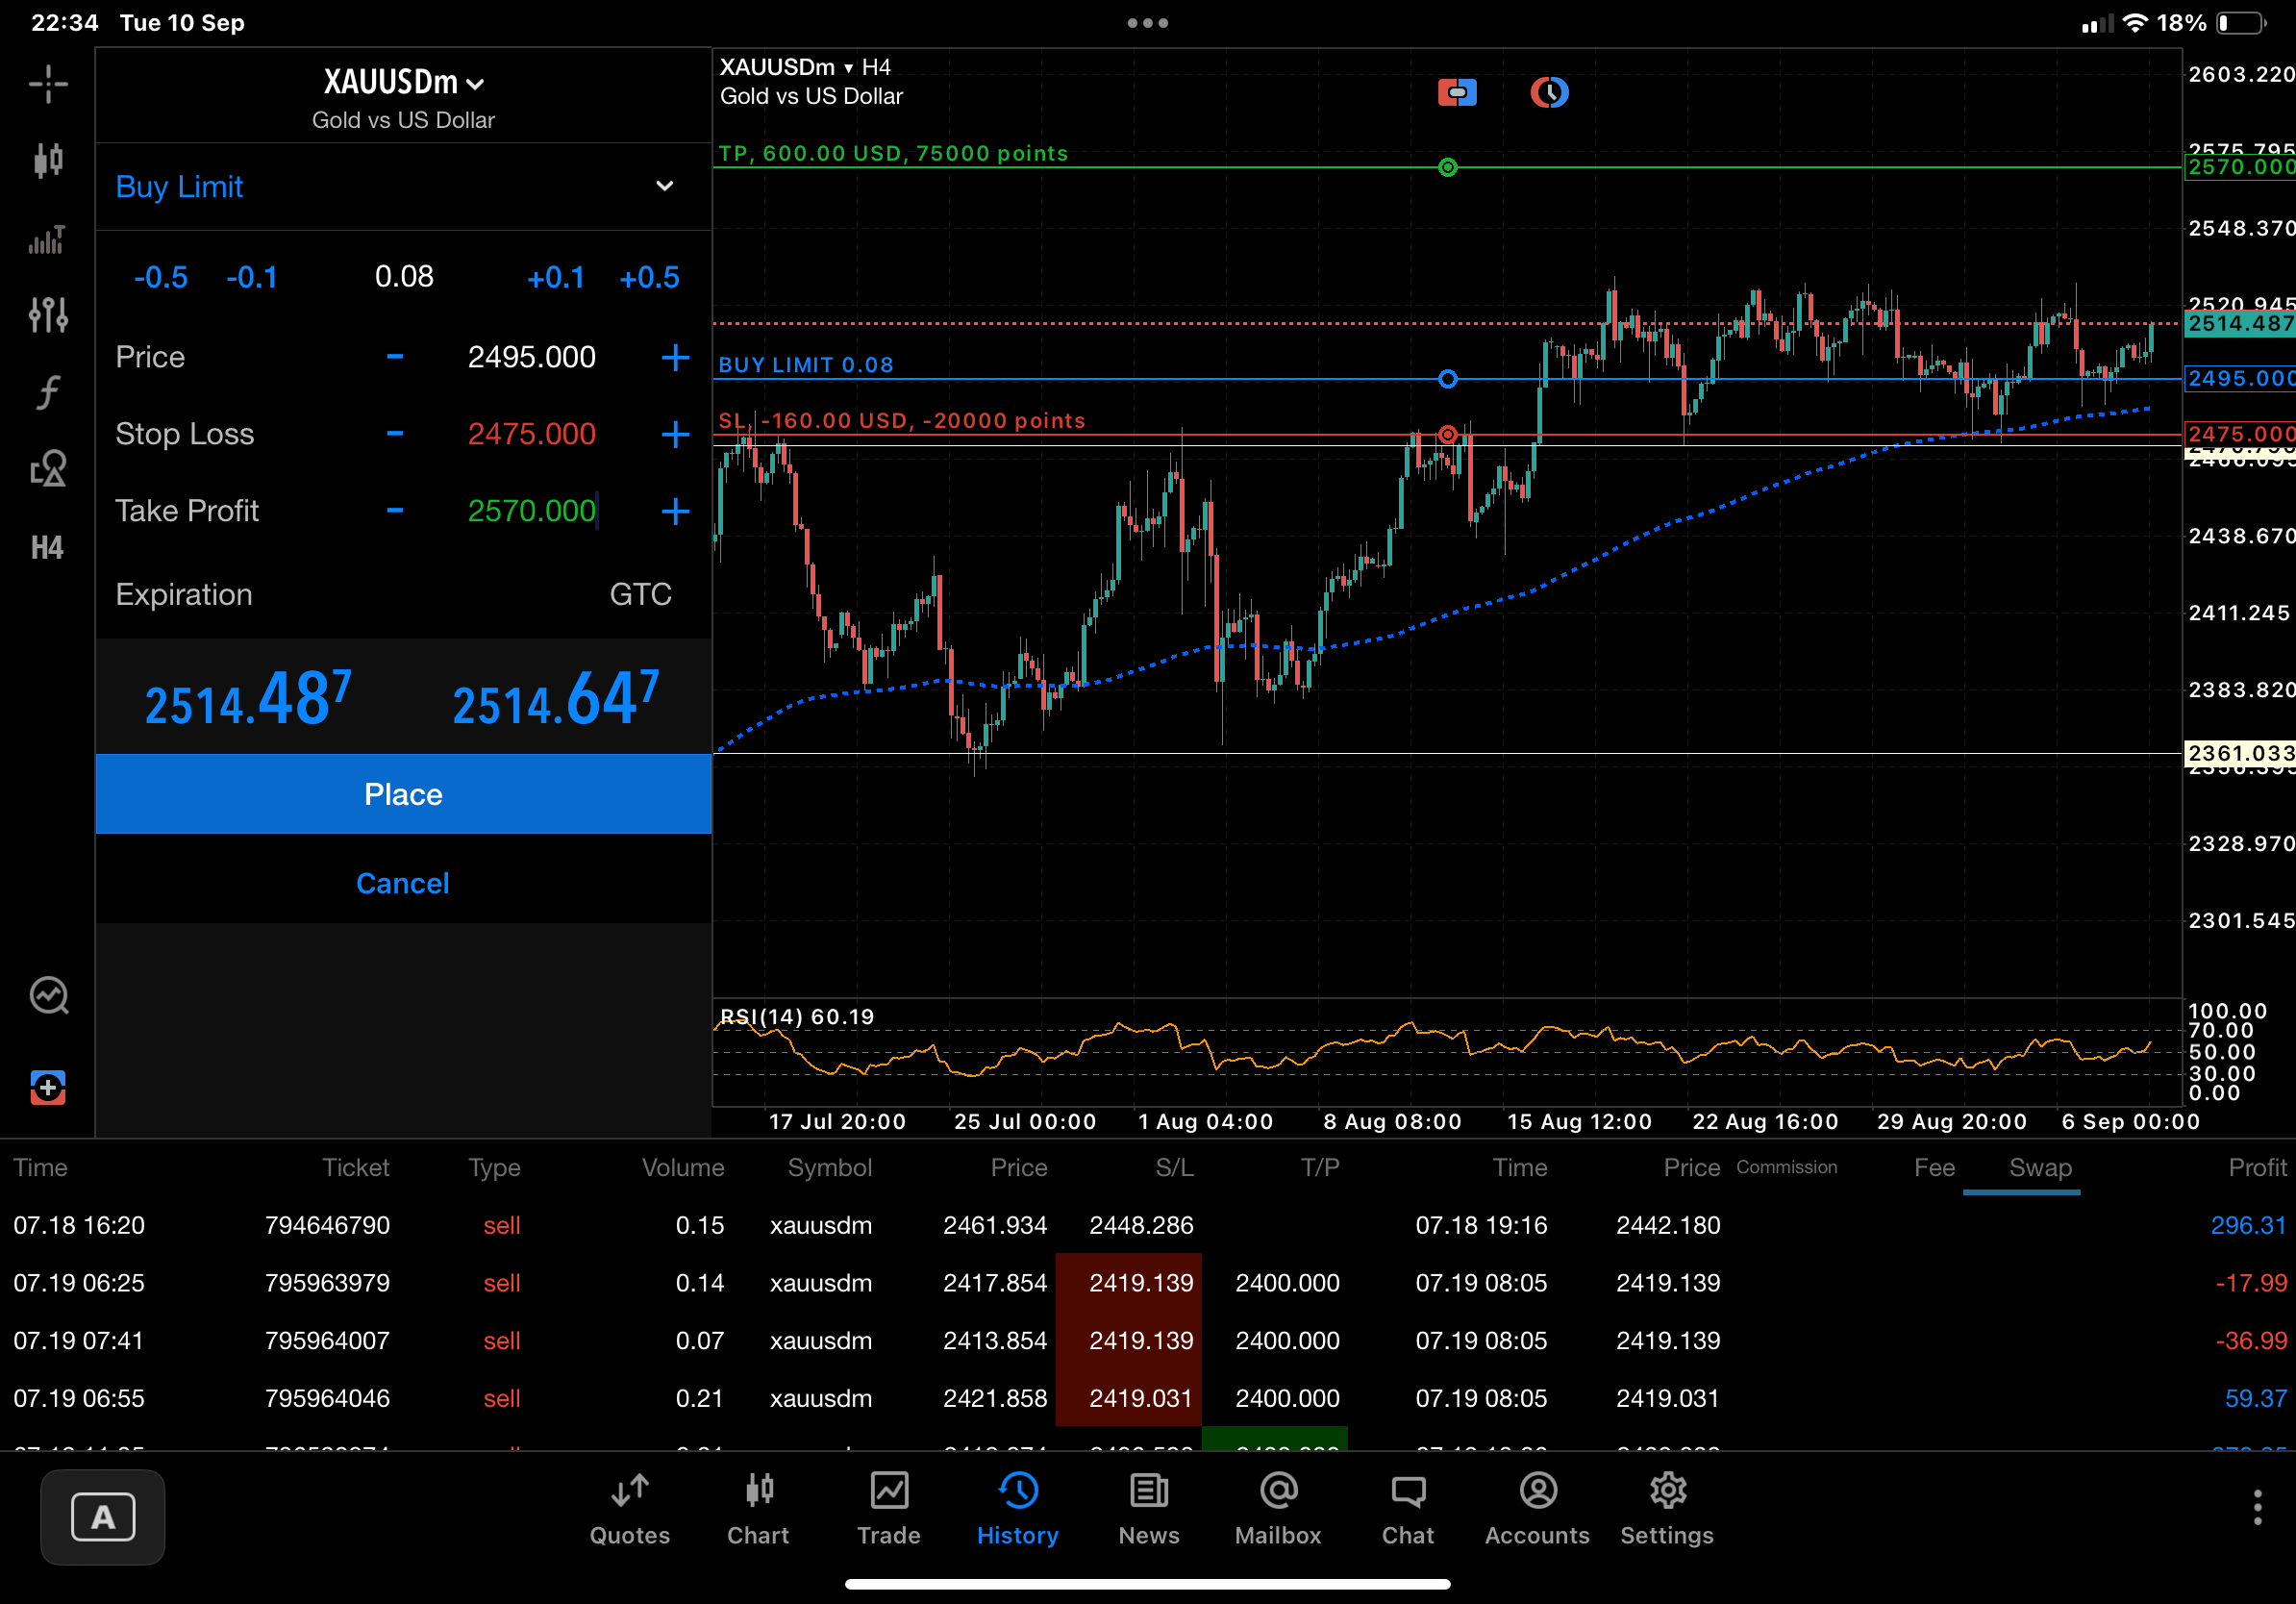Decrease volume by 0.1
The width and height of the screenshot is (2296, 1604).
pos(251,277)
